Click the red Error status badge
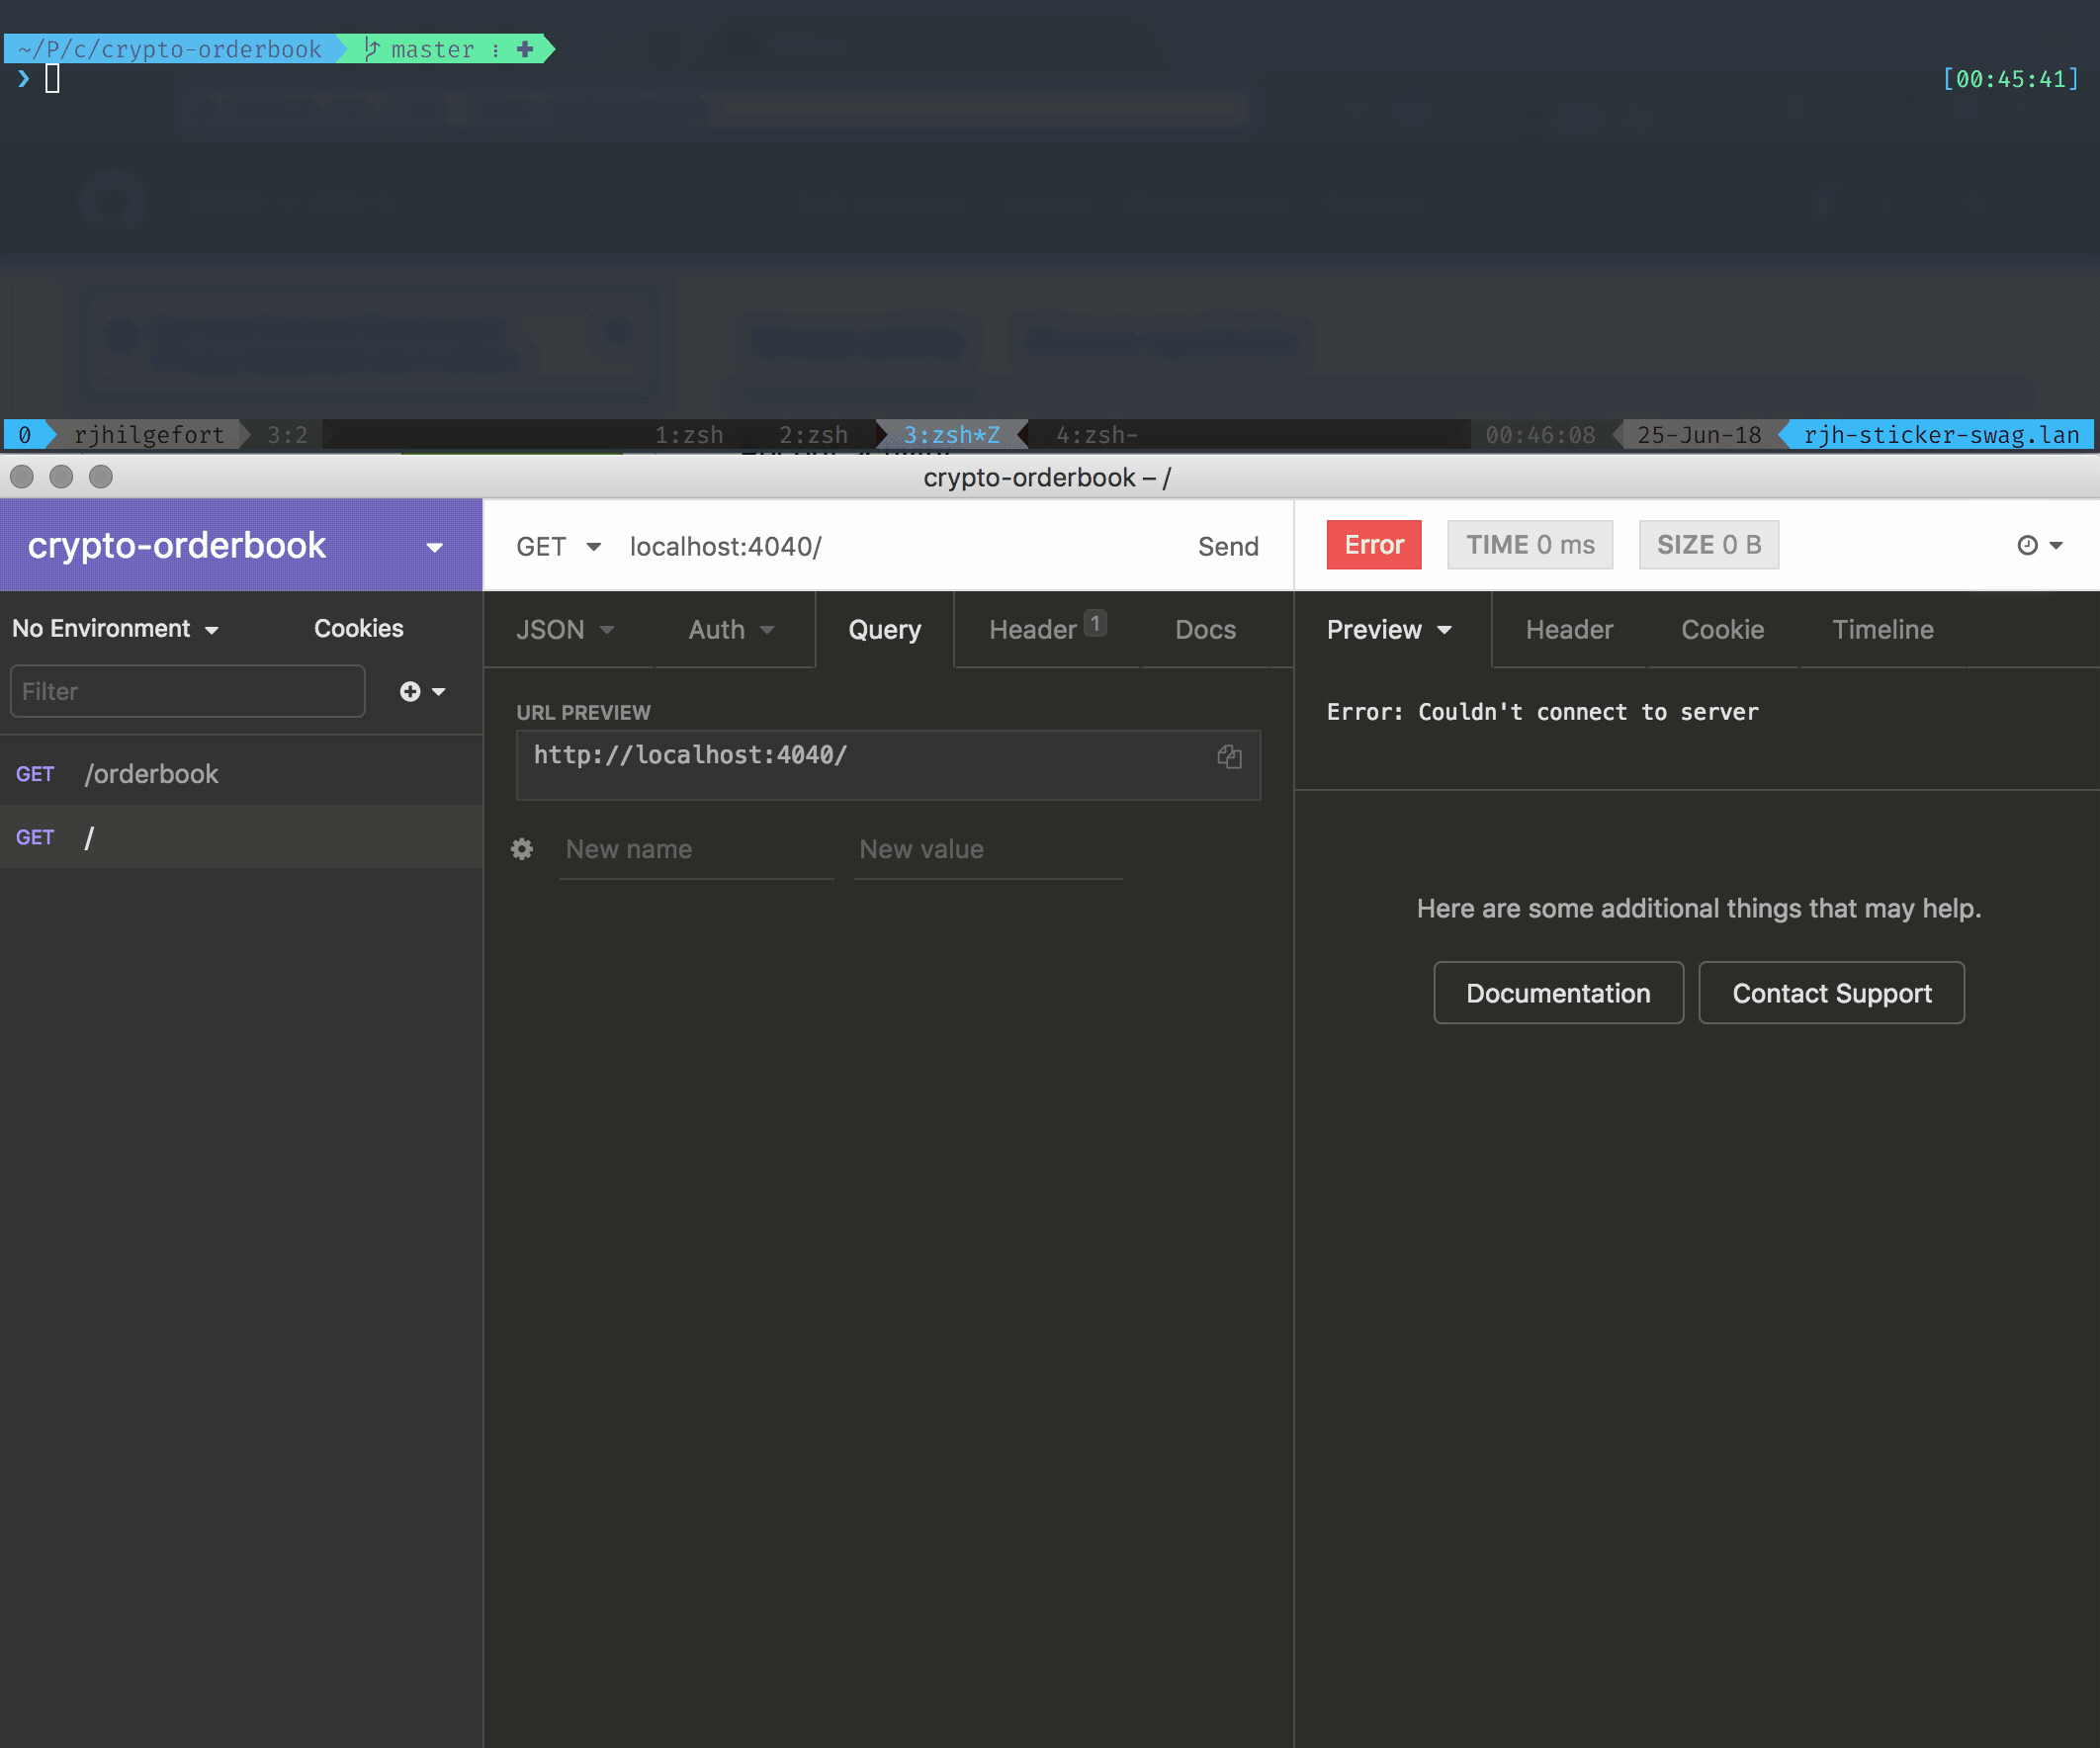Screen dimensions: 2100x1748 (1373, 545)
